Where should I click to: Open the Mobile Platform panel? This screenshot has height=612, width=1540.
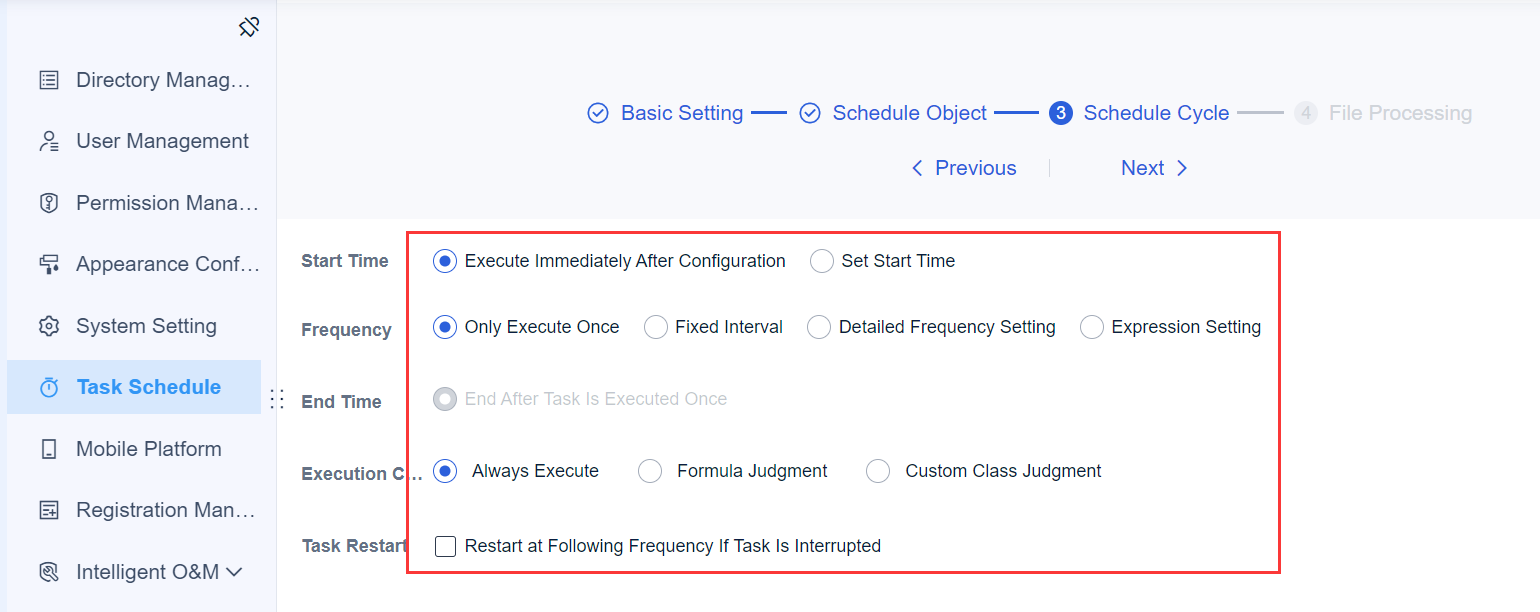pyautogui.click(x=50, y=448)
